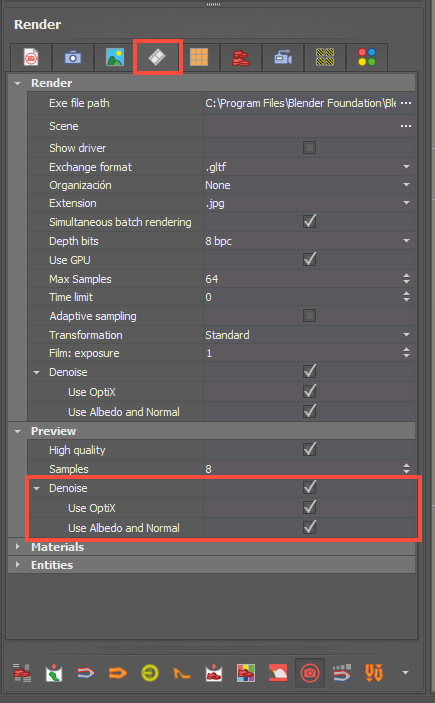This screenshot has height=703, width=435.
Task: Select the landscape picture tab icon
Action: 115,57
